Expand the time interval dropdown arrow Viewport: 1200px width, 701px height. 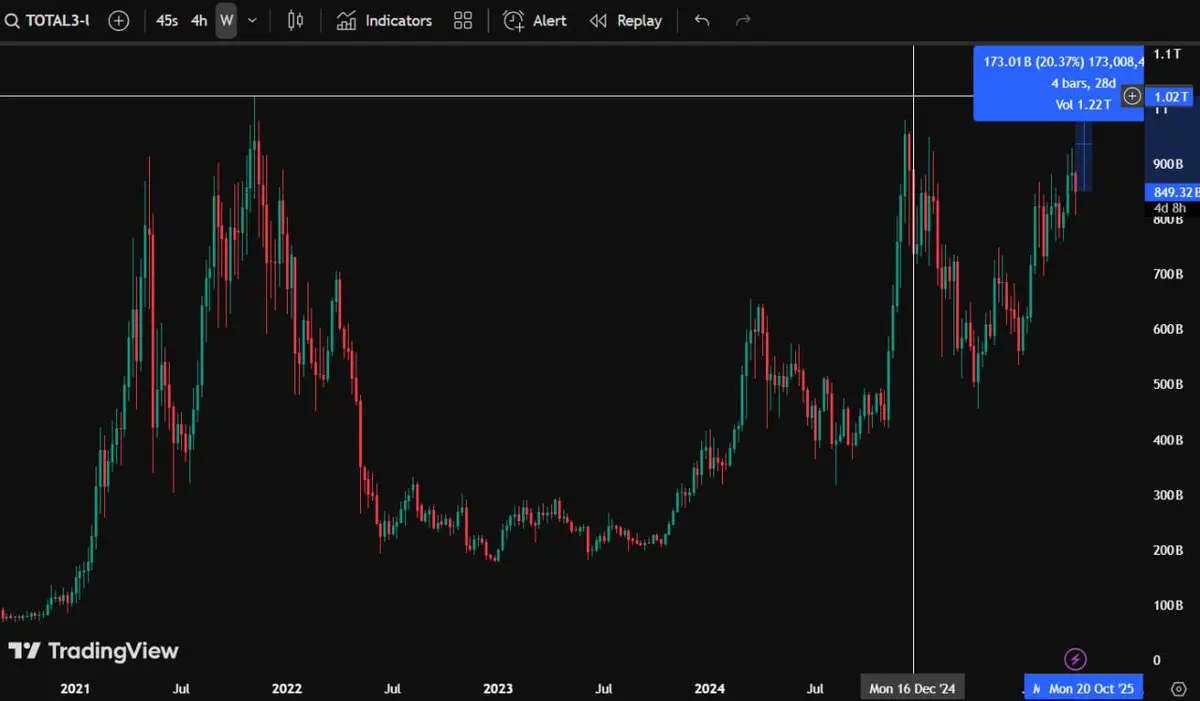pos(252,20)
